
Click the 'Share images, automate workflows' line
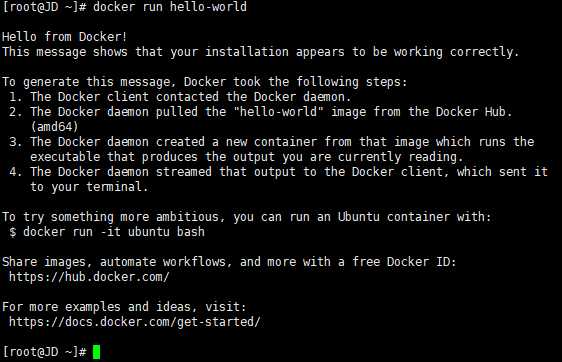[229, 262]
